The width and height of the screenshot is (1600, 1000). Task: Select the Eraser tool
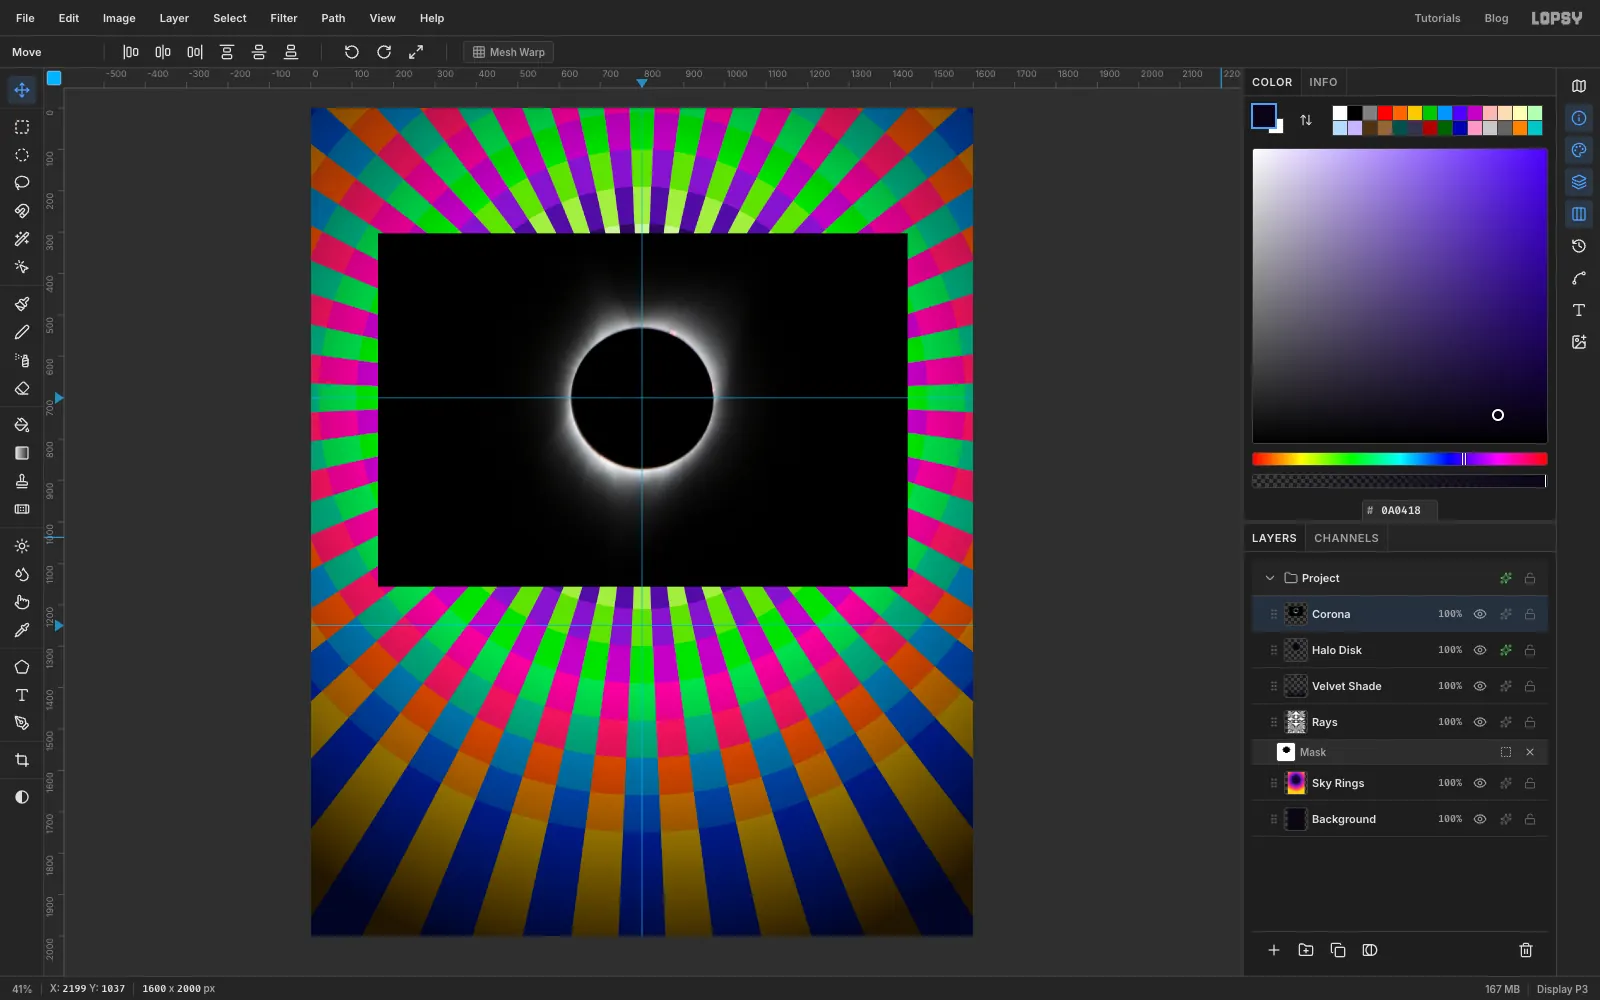point(22,388)
